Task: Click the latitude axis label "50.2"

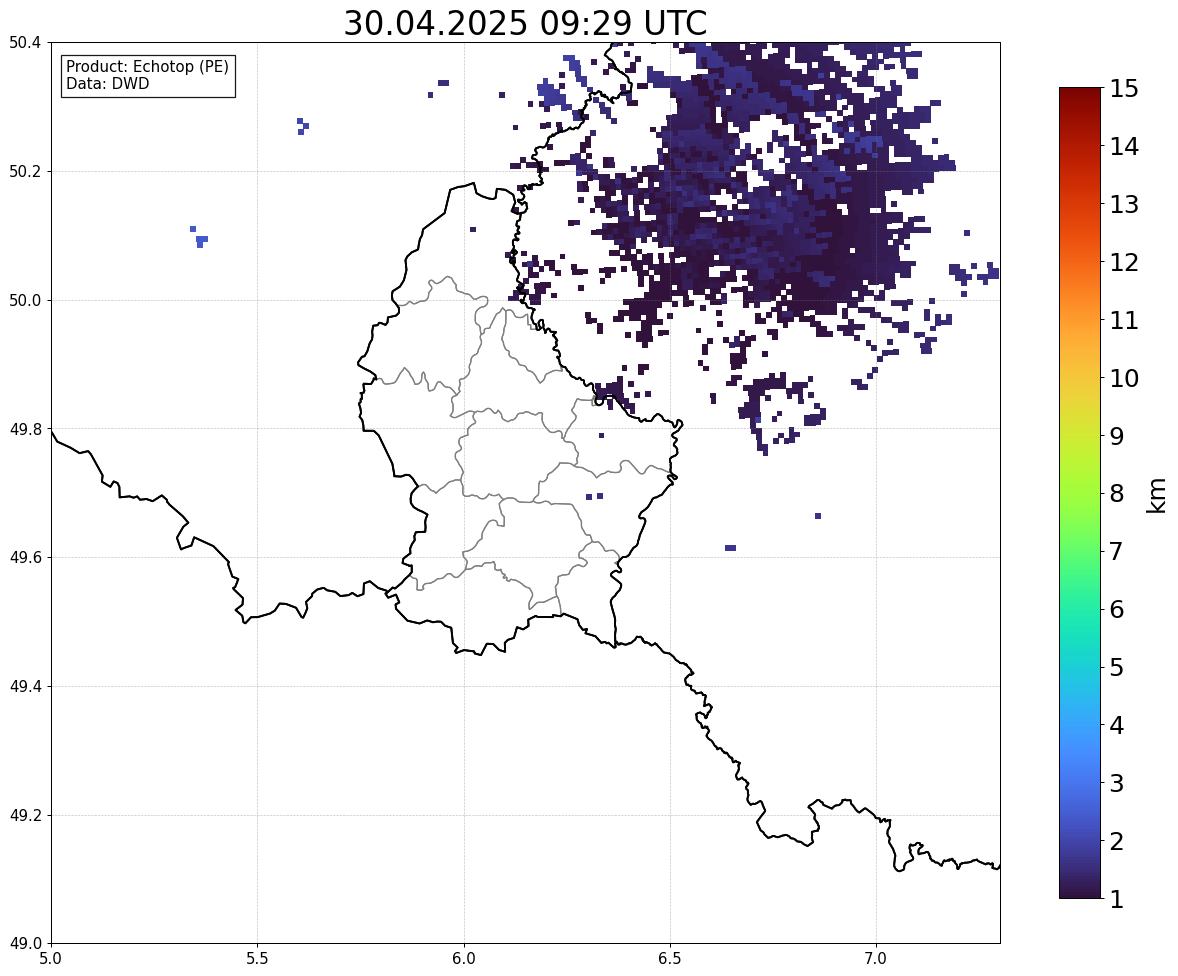Action: (24, 171)
